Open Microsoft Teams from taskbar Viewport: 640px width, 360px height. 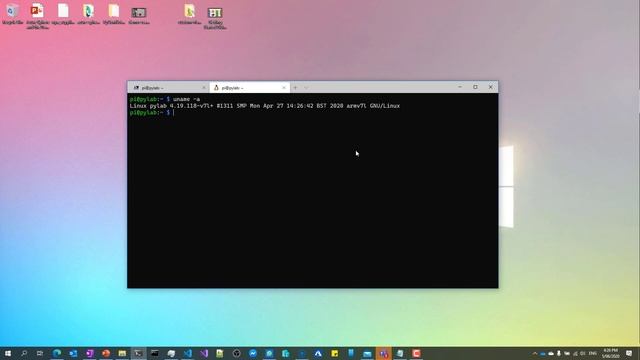tap(383, 353)
